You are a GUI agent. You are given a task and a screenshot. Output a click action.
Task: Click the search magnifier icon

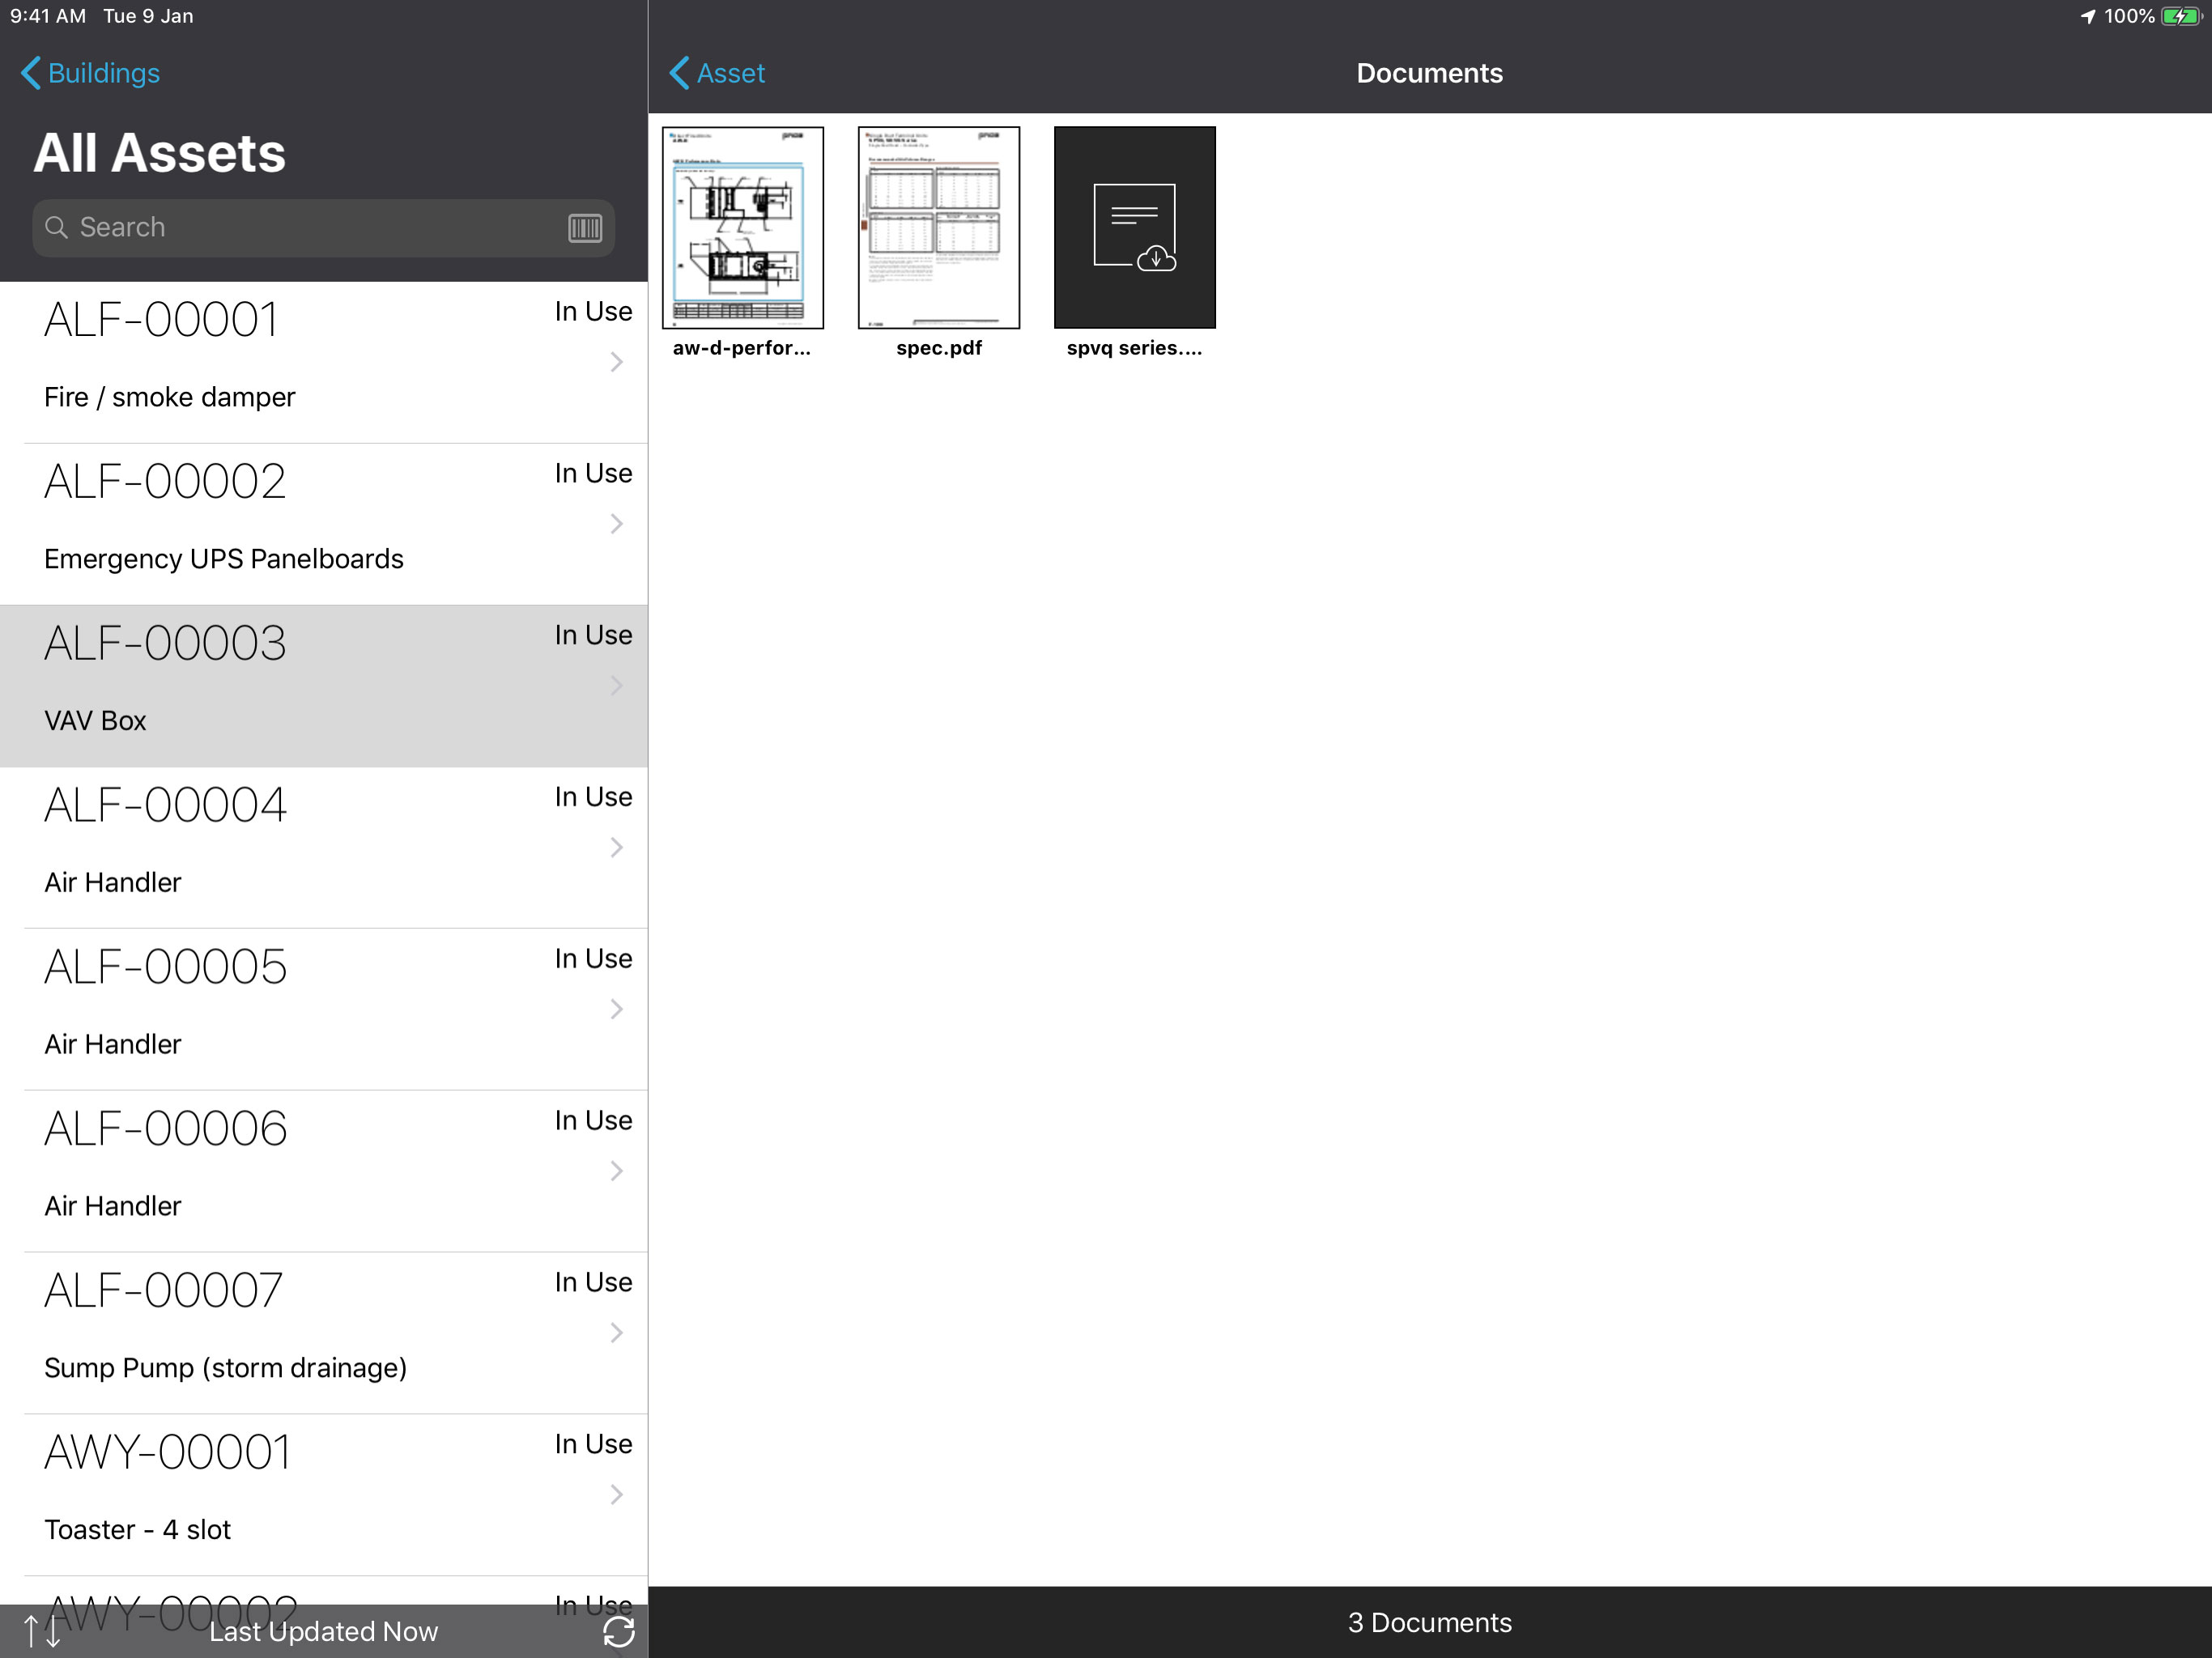[x=57, y=228]
